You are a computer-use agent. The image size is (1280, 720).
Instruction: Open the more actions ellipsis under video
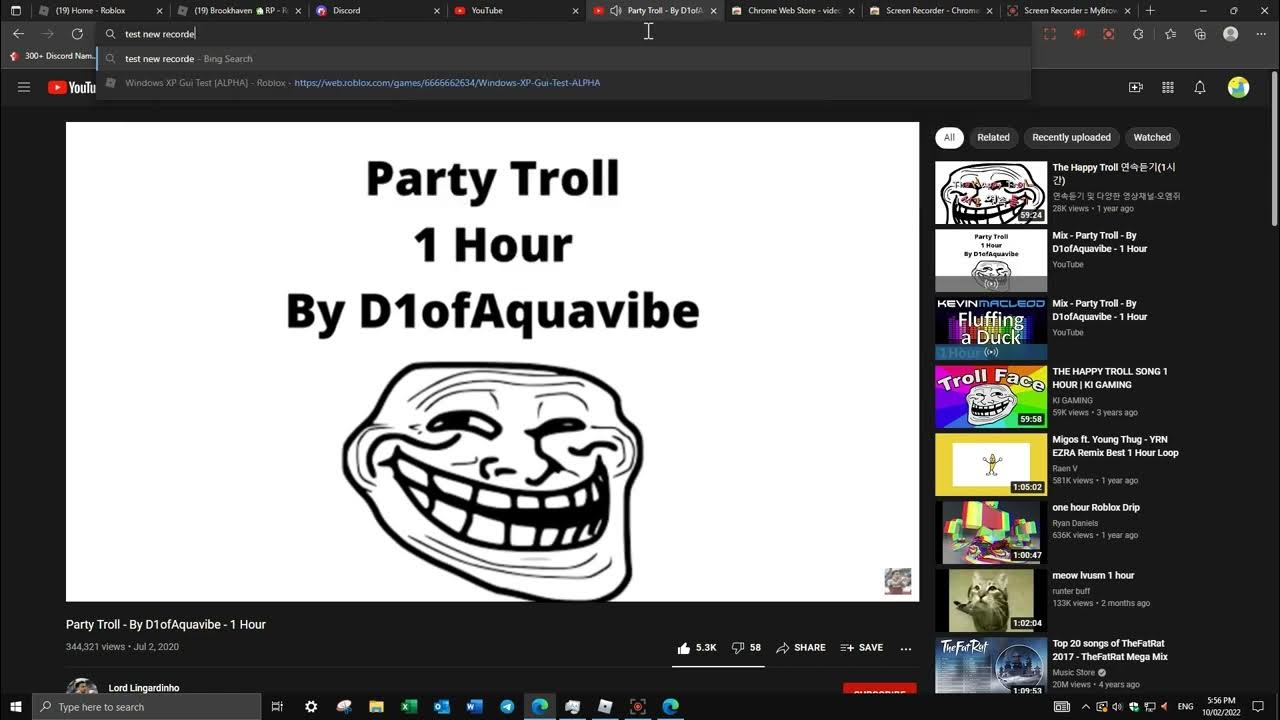(x=906, y=648)
